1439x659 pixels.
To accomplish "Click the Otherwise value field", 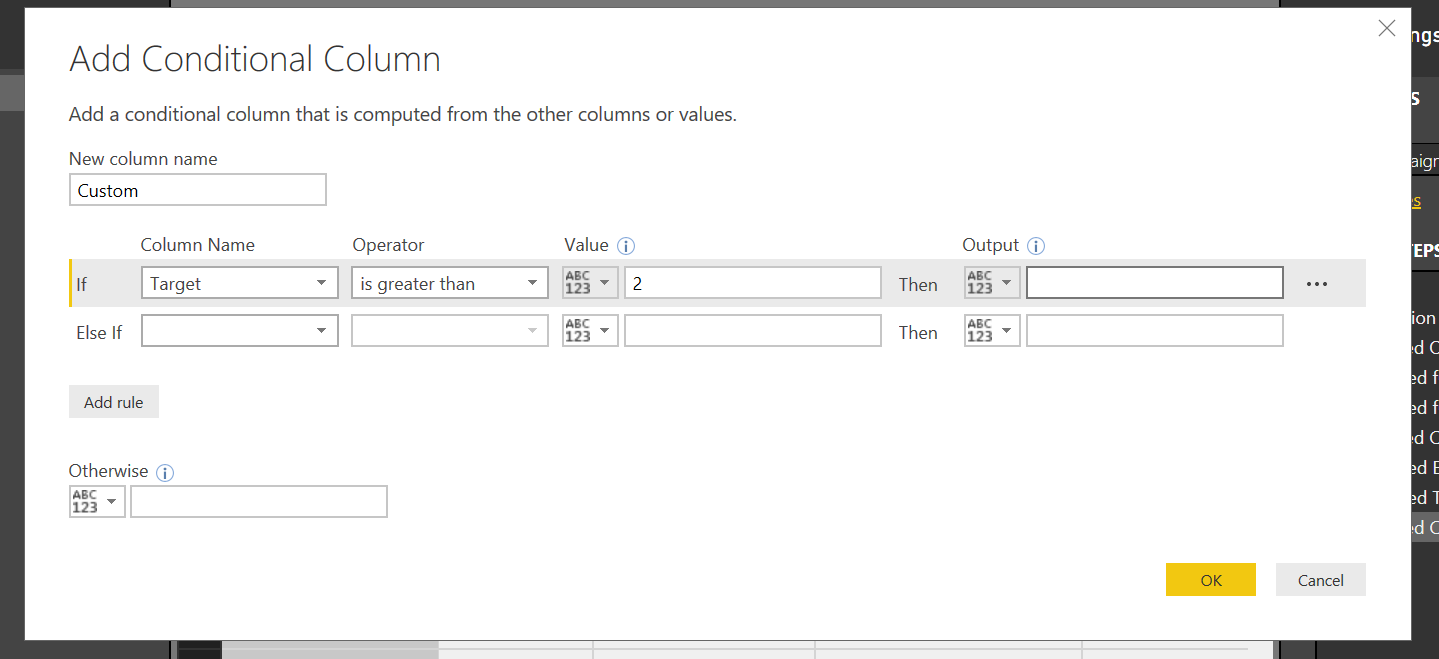I will (x=259, y=502).
